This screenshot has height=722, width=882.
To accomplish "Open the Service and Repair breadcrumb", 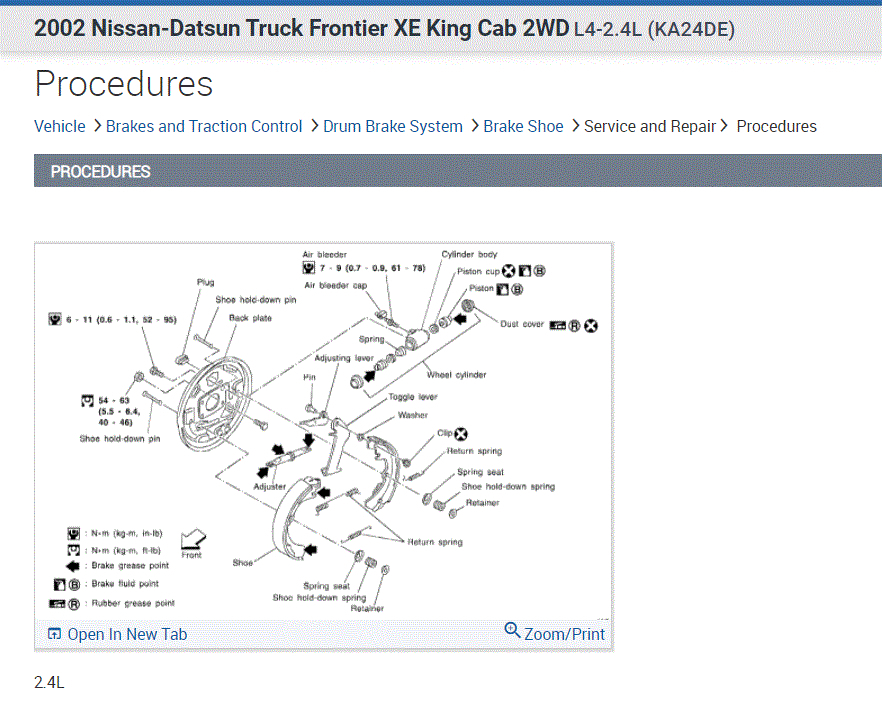I will pos(650,126).
